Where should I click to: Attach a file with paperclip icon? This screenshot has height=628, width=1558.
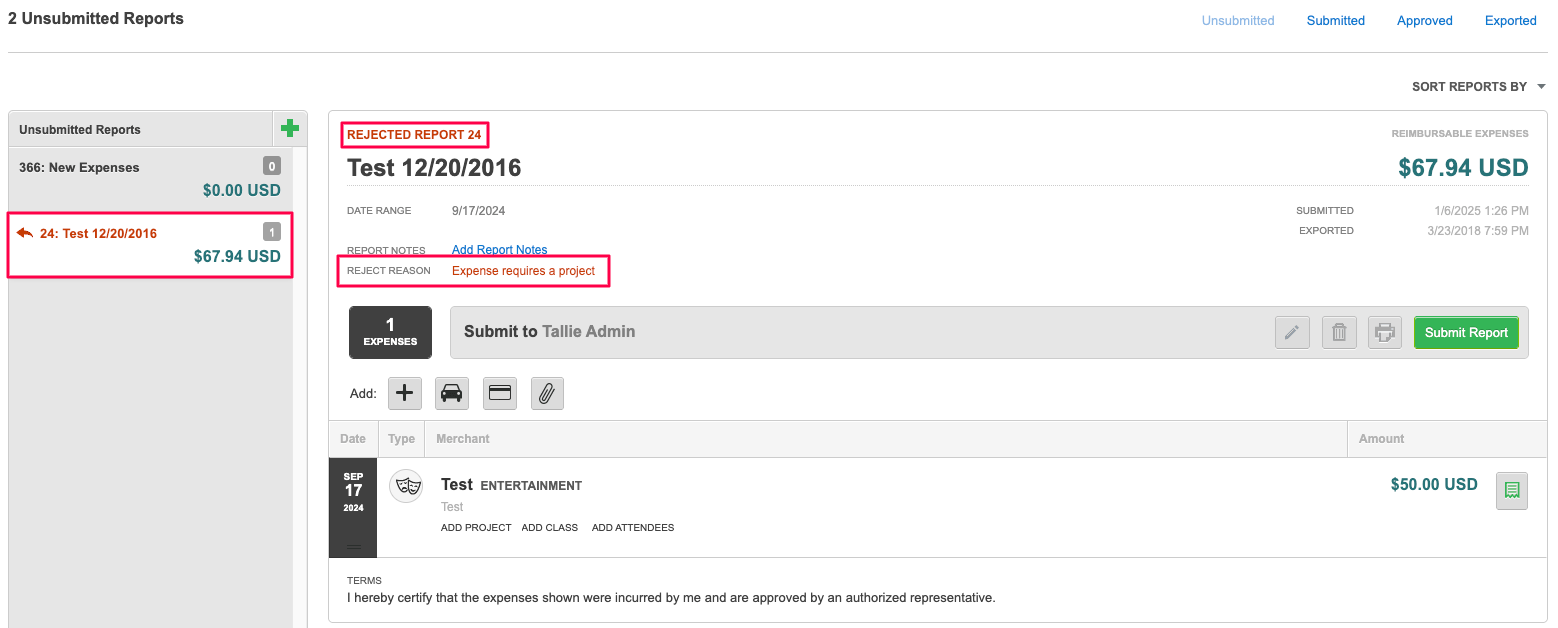(x=546, y=393)
